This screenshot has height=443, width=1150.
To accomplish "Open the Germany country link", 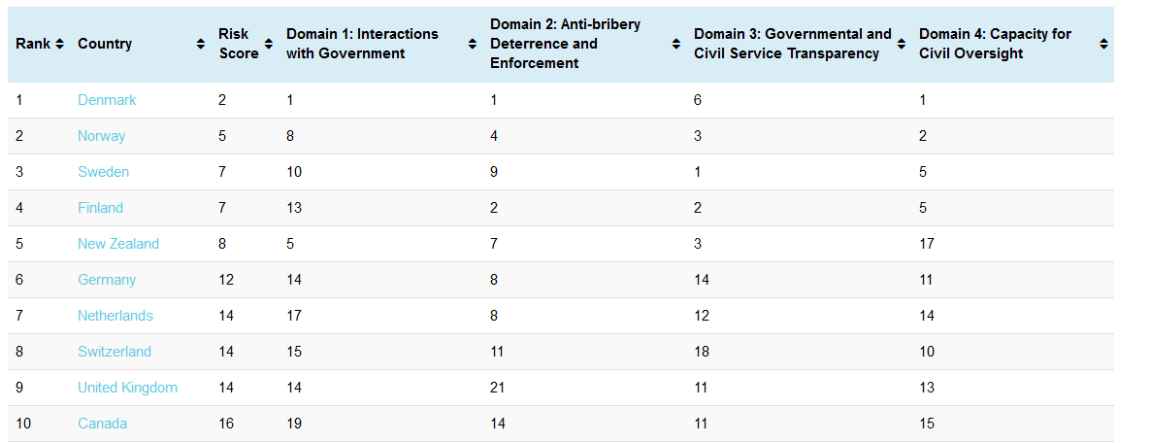I will tap(106, 280).
